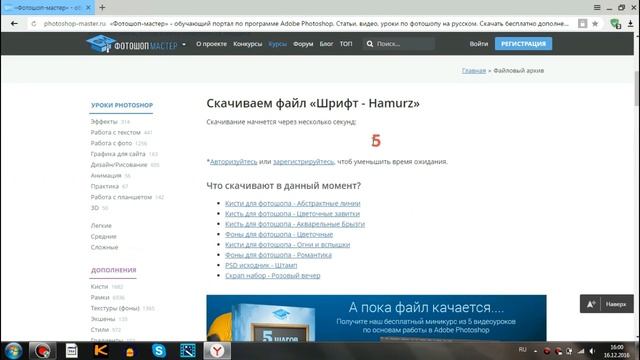Click the page vertical scrollbar thumb
The image size is (640, 360).
click(636, 88)
